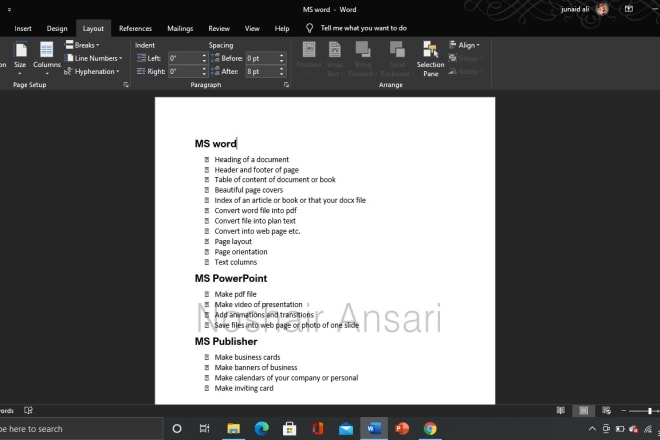Switch to Print Layout view
The image size is (660, 440).
pyautogui.click(x=583, y=411)
